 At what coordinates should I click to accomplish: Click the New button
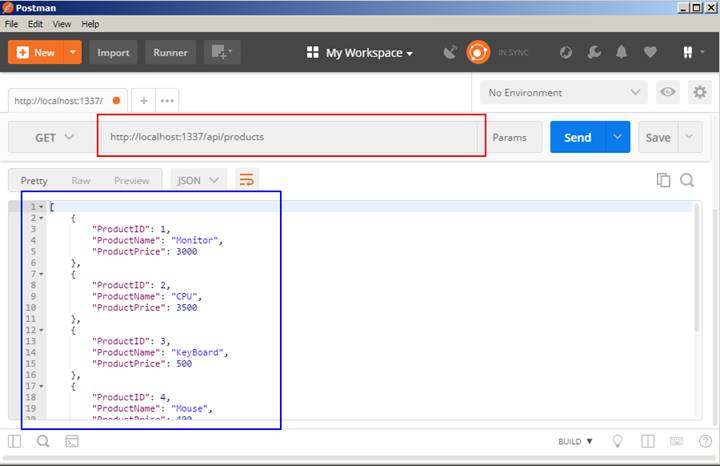coord(36,52)
